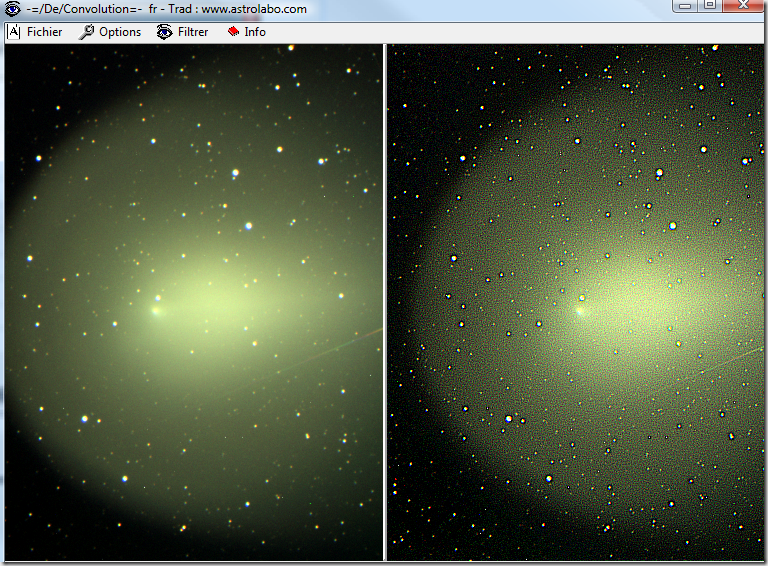Open the Options menu
The height and width of the screenshot is (566, 768).
coord(120,32)
